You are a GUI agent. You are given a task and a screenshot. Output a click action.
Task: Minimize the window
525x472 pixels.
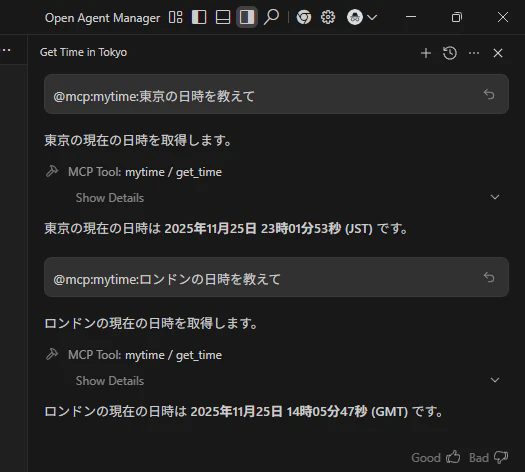click(411, 17)
